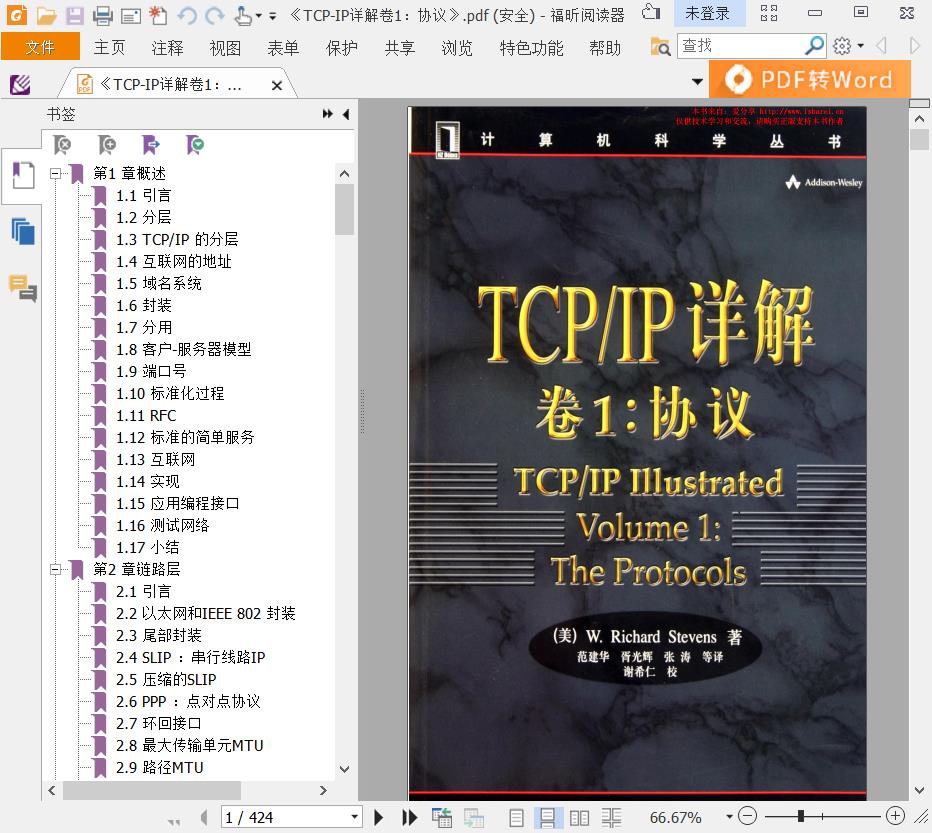932x833 pixels.
Task: Click the PDF转Word banner button
Action: (x=810, y=79)
